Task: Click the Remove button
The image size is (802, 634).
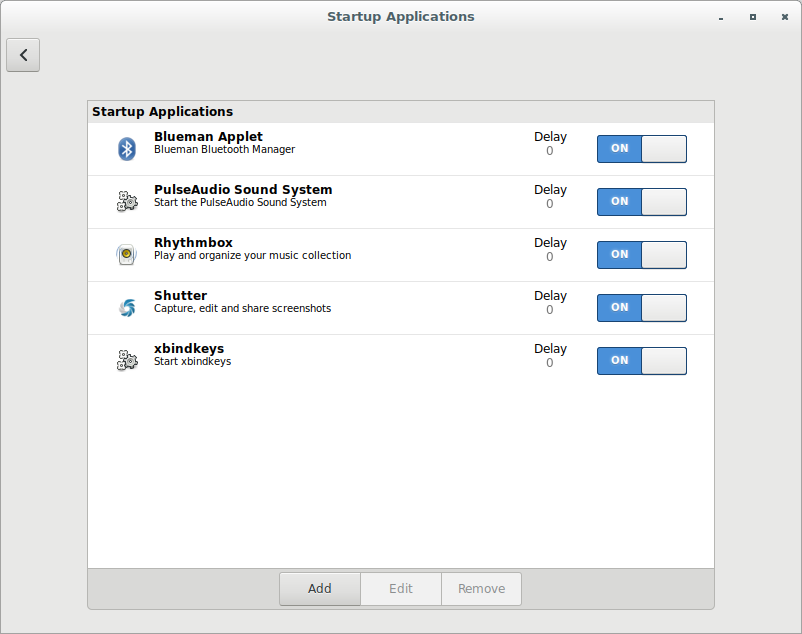Action: coord(481,589)
